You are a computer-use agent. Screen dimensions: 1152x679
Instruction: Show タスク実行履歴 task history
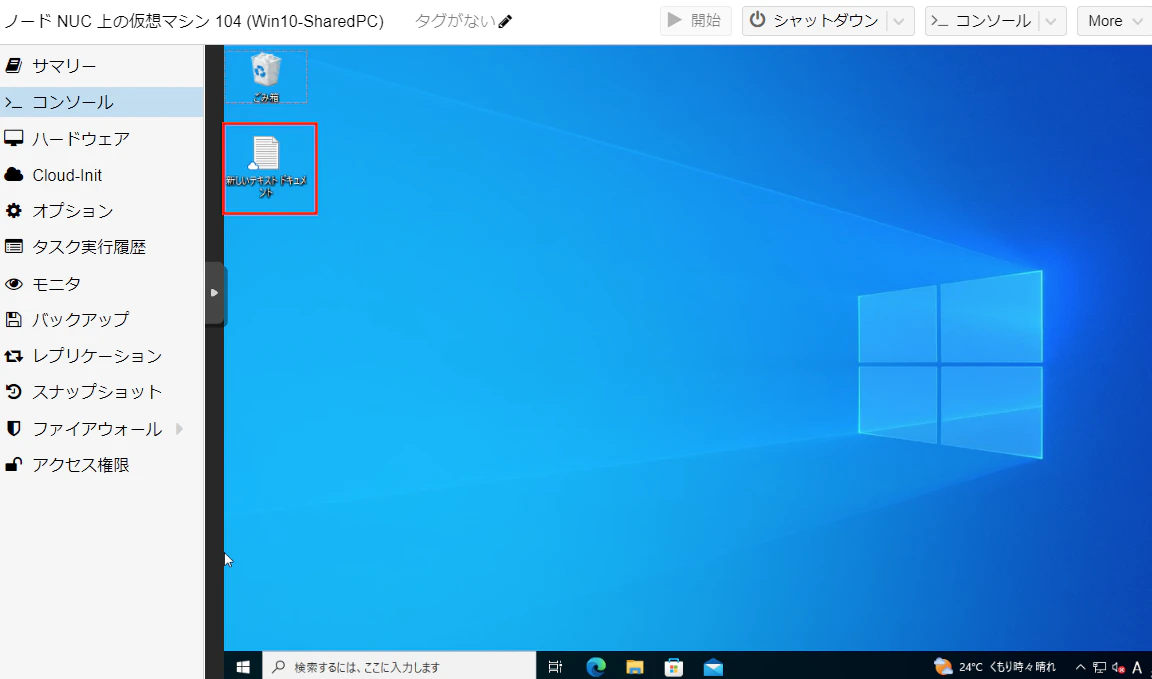(101, 247)
